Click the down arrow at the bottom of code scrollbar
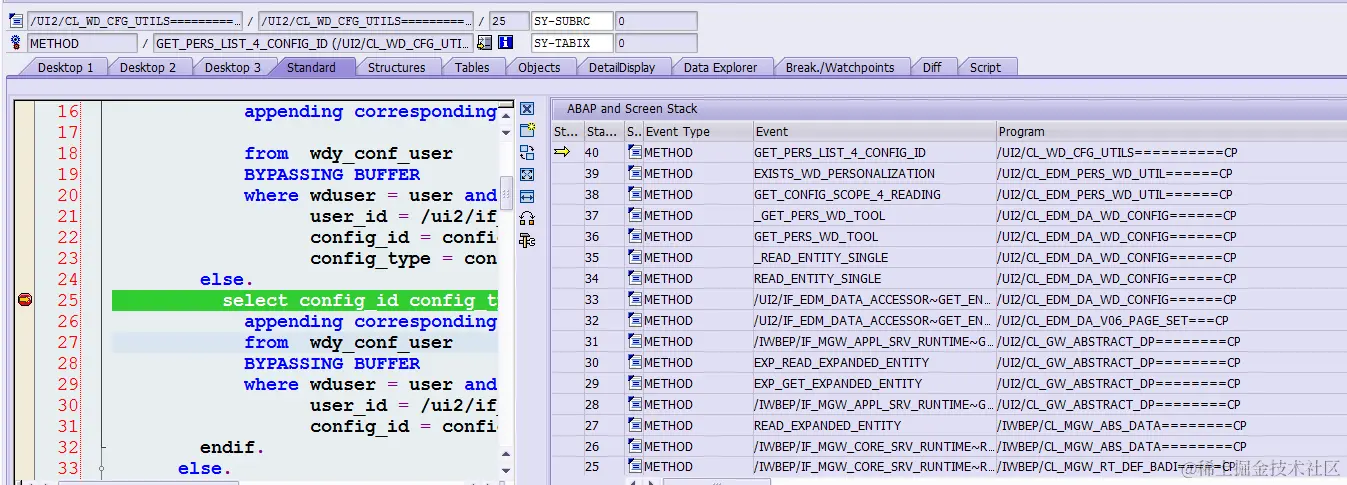Viewport: 1347px width, 485px height. (506, 471)
